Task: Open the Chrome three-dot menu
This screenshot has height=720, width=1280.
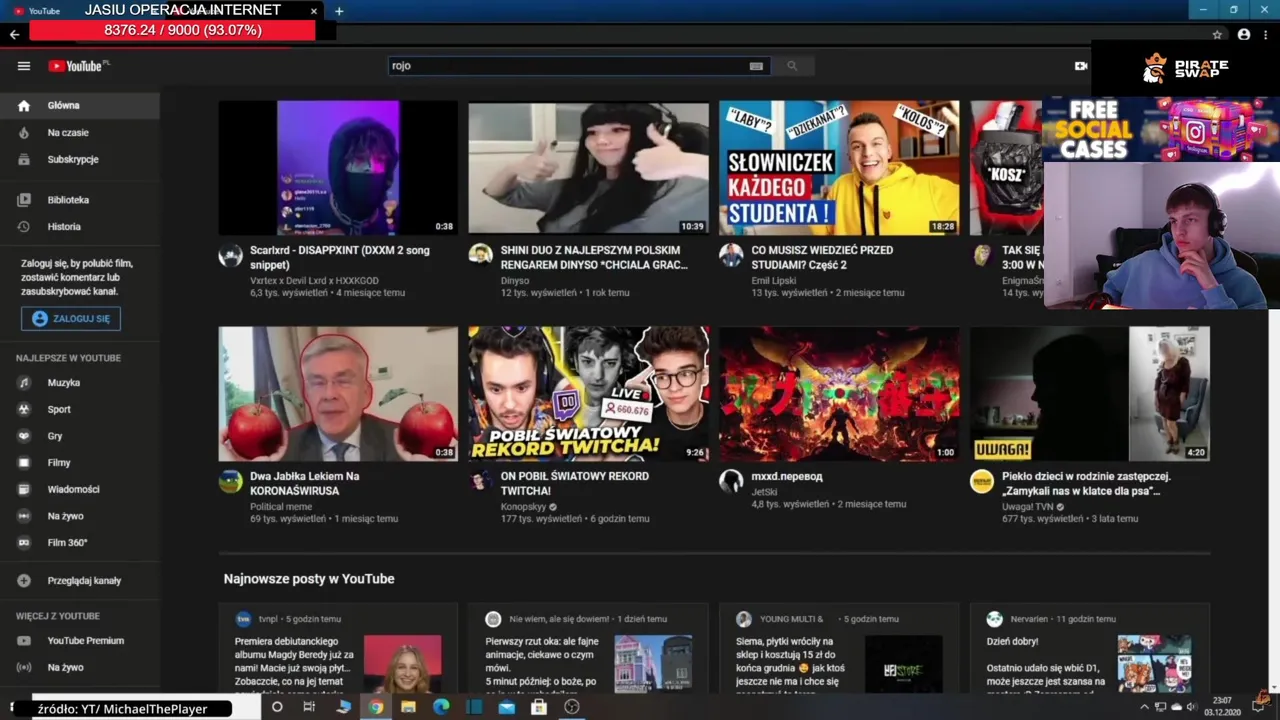Action: click(1266, 34)
